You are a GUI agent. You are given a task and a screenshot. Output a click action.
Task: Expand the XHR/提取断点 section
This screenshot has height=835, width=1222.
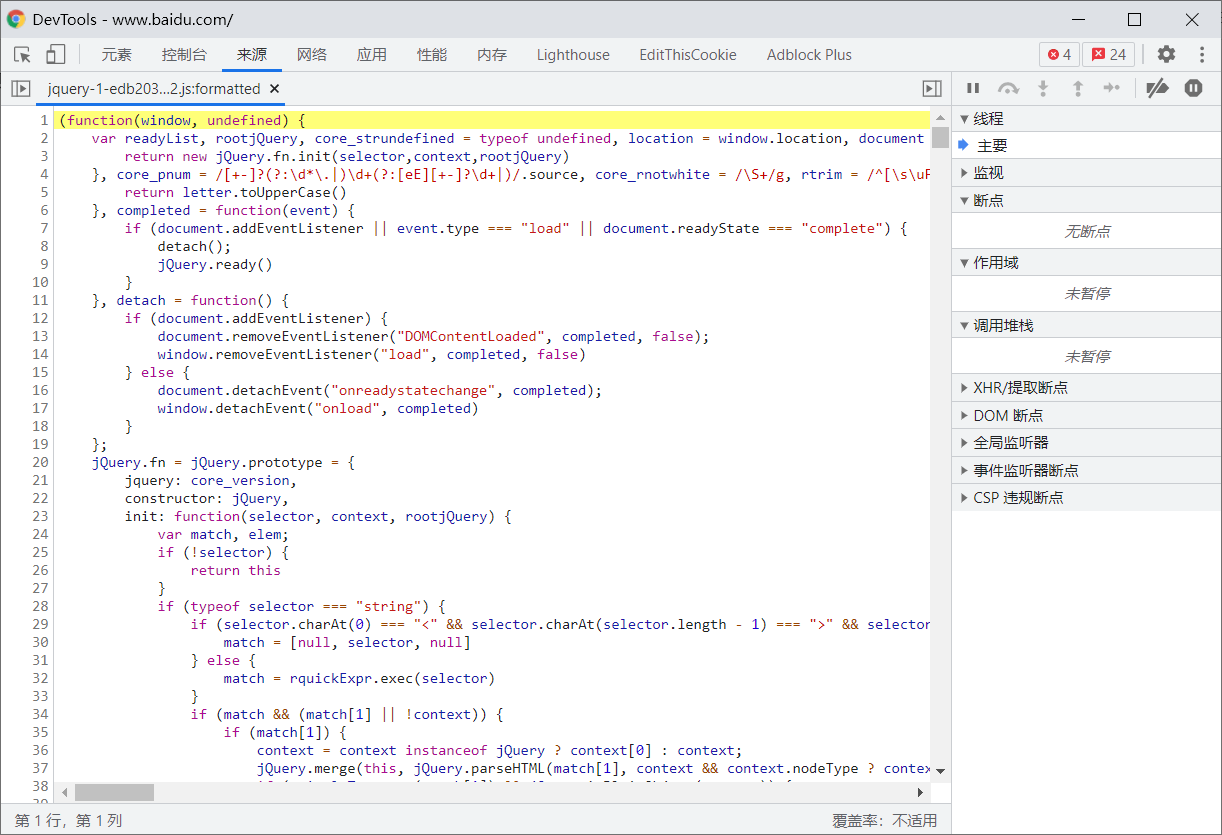click(1086, 387)
